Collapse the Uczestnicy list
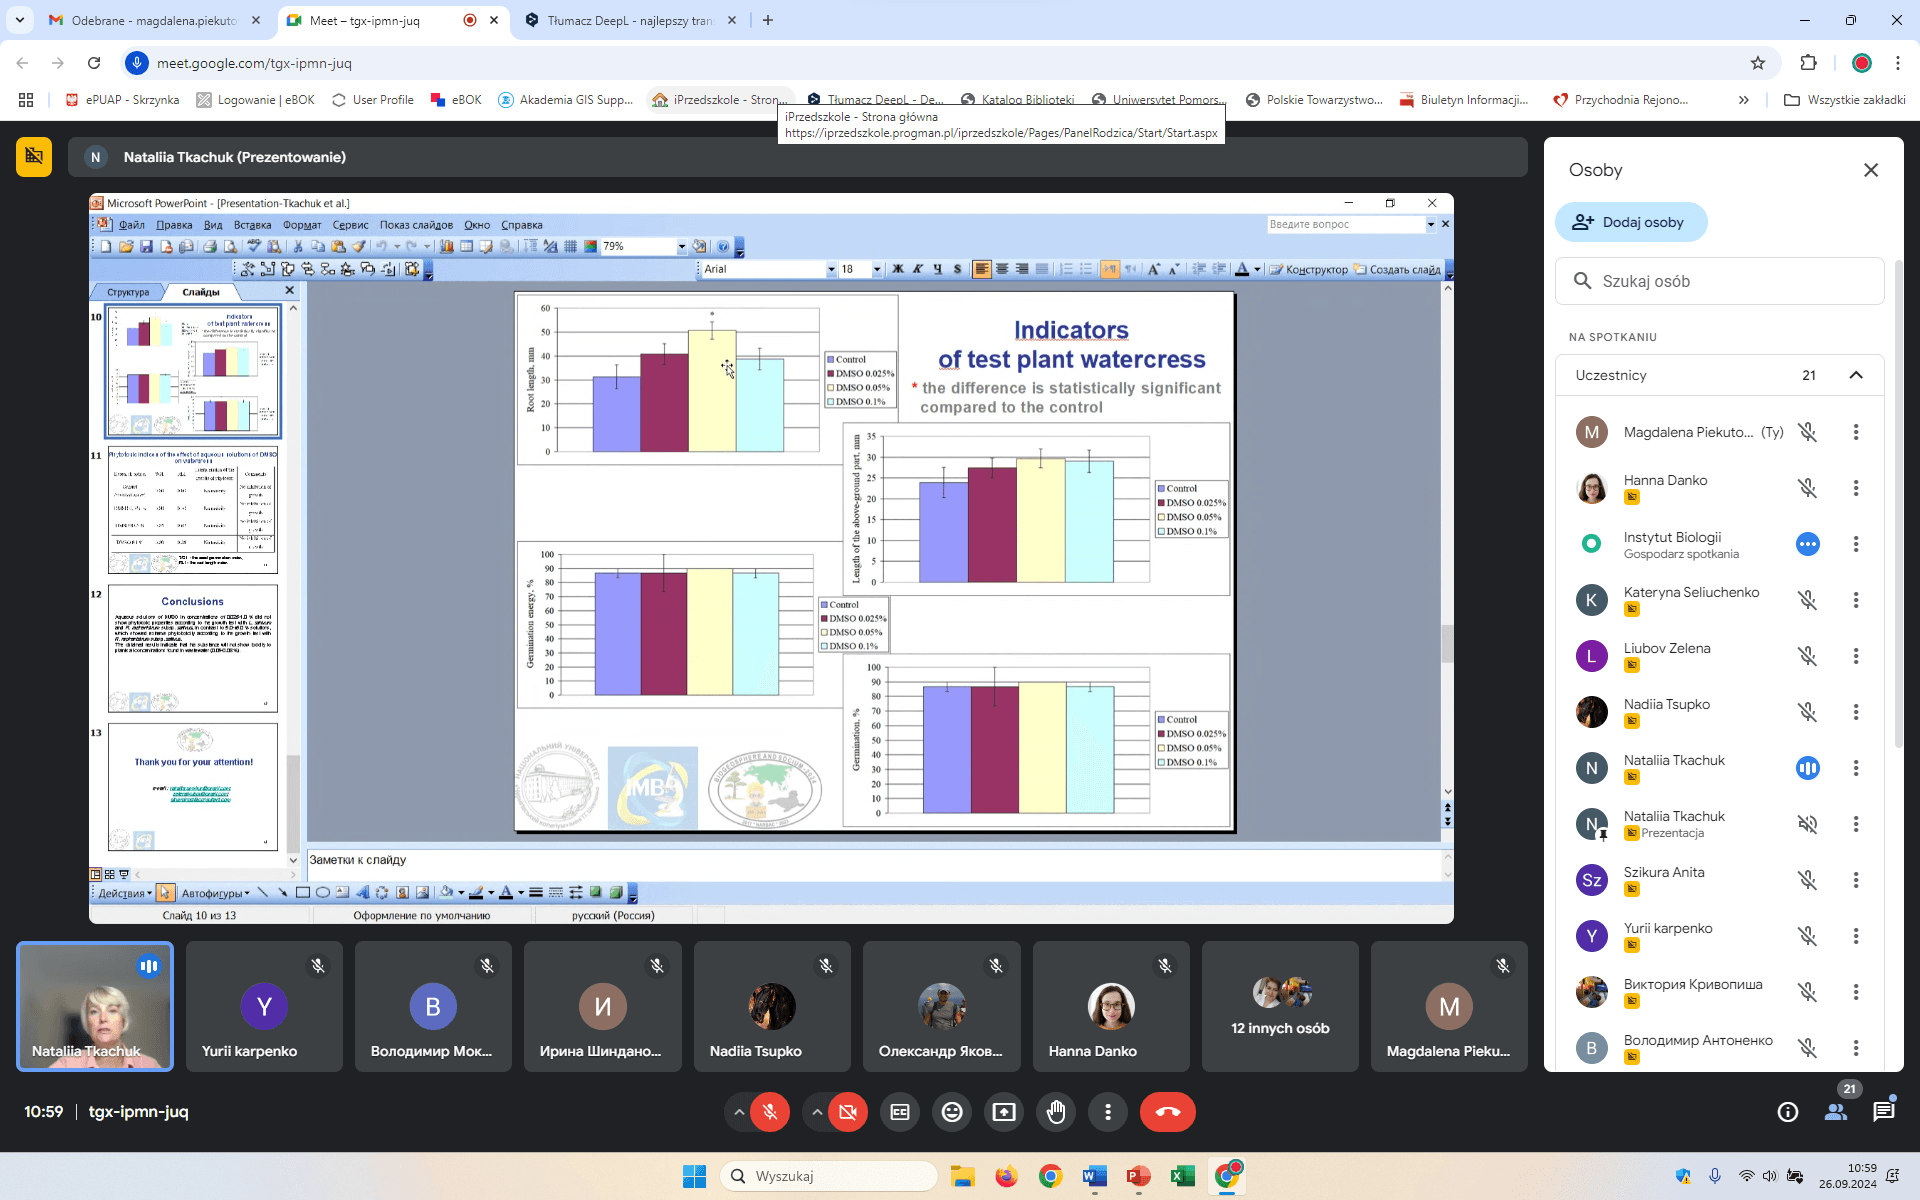The height and width of the screenshot is (1200, 1920). (1856, 375)
